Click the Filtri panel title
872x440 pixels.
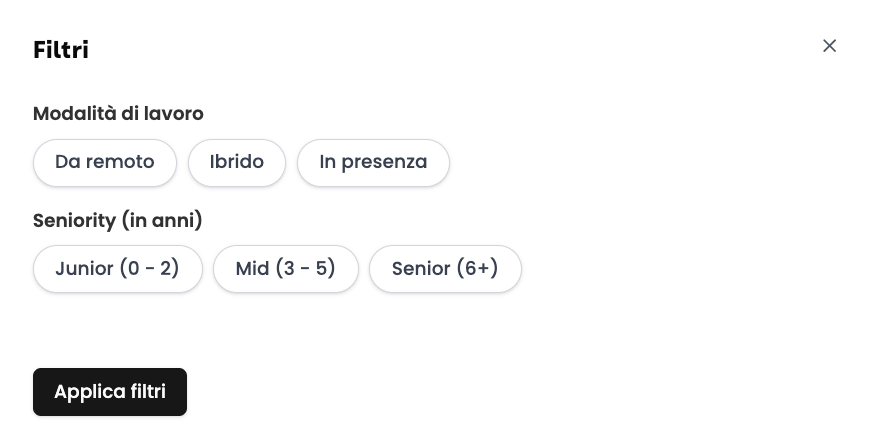[61, 49]
